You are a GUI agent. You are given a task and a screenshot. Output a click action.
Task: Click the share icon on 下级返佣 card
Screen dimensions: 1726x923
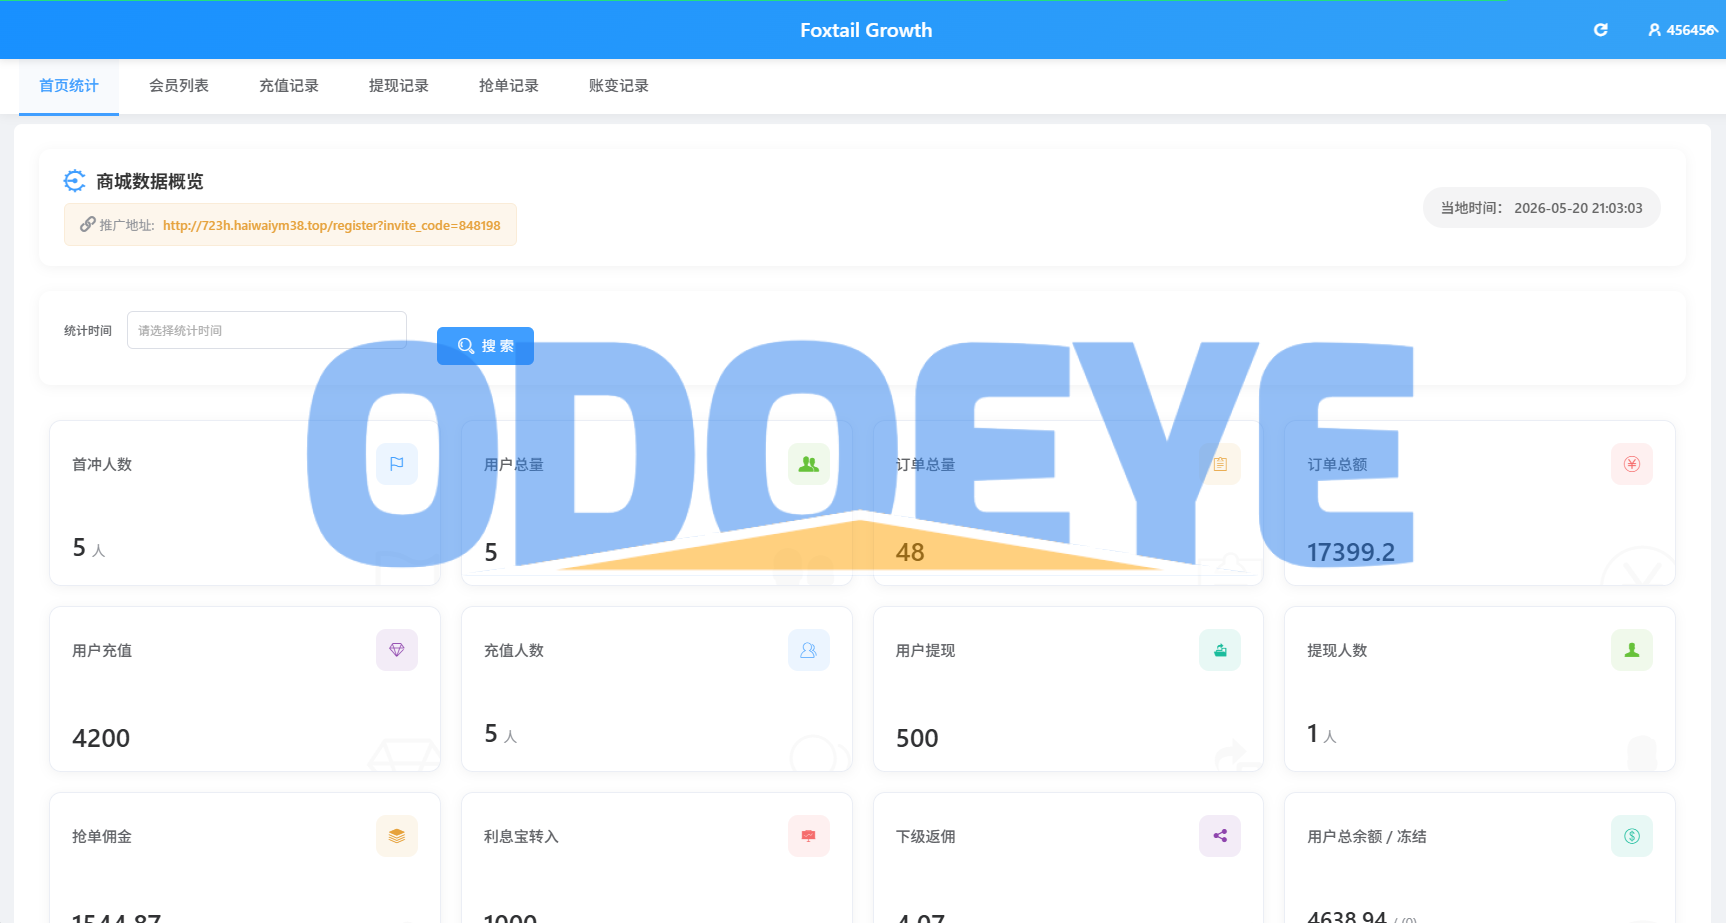pos(1220,836)
